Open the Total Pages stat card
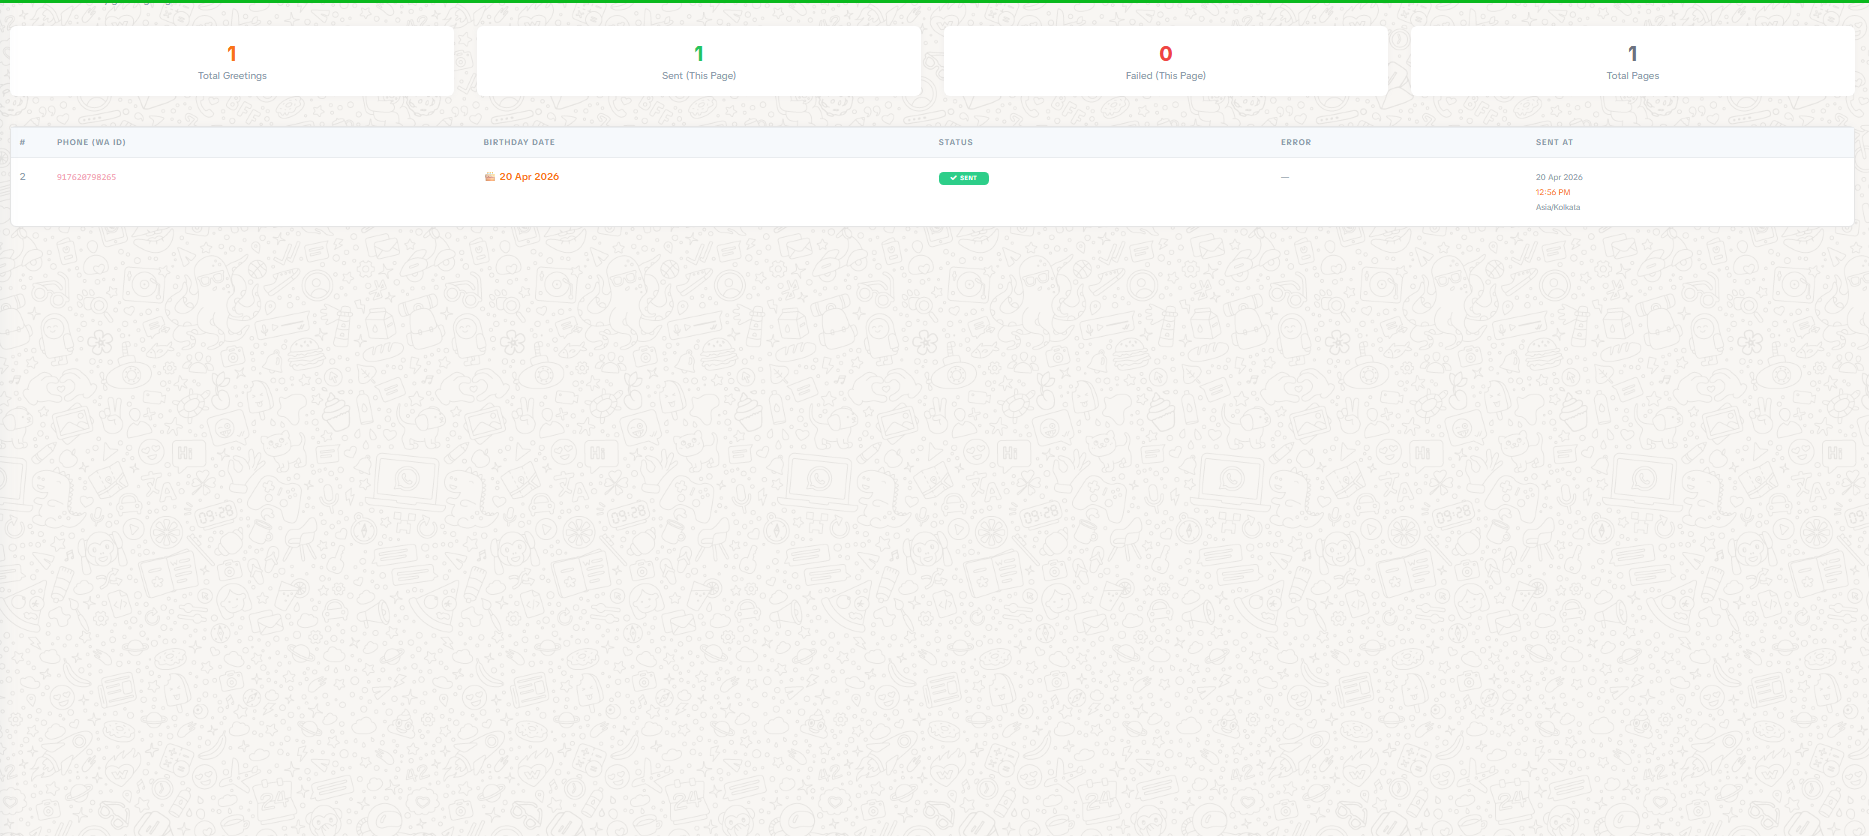The height and width of the screenshot is (836, 1869). pos(1632,61)
